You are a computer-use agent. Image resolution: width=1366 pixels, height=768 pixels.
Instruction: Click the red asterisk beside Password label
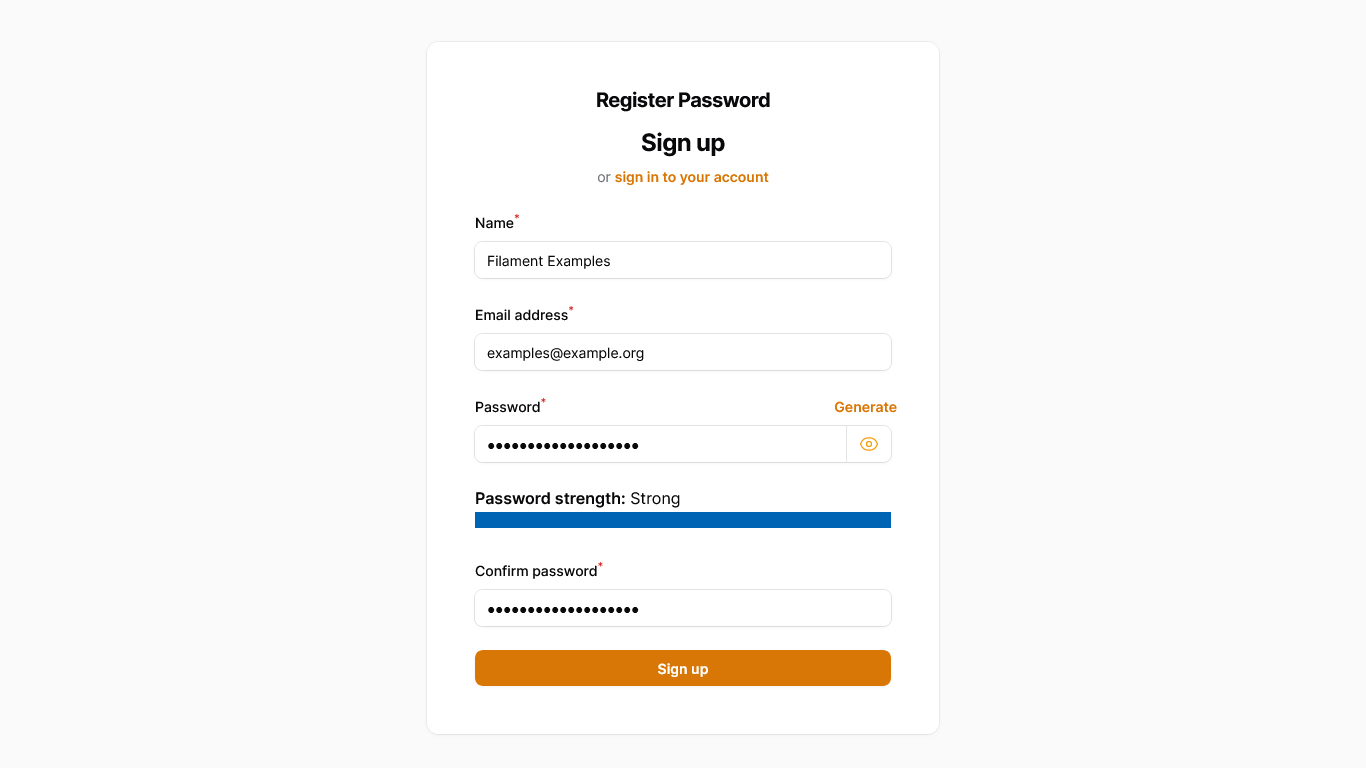(543, 401)
